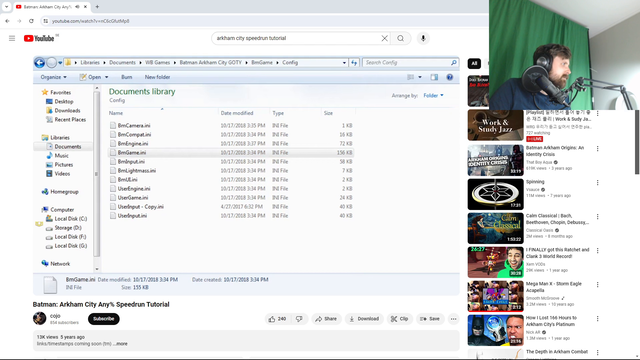Open options menu for Mega Man X video

[598, 284]
